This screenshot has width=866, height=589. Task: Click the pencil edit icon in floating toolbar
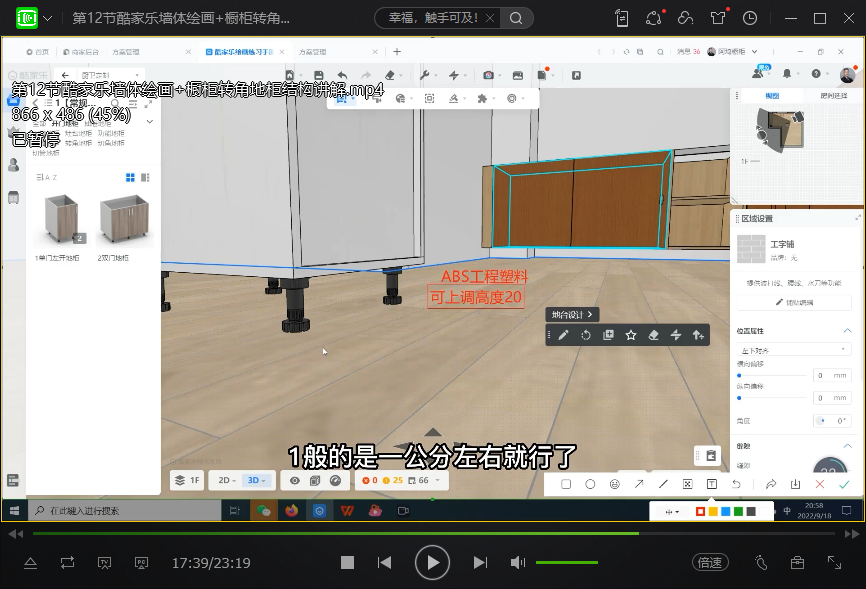click(563, 335)
